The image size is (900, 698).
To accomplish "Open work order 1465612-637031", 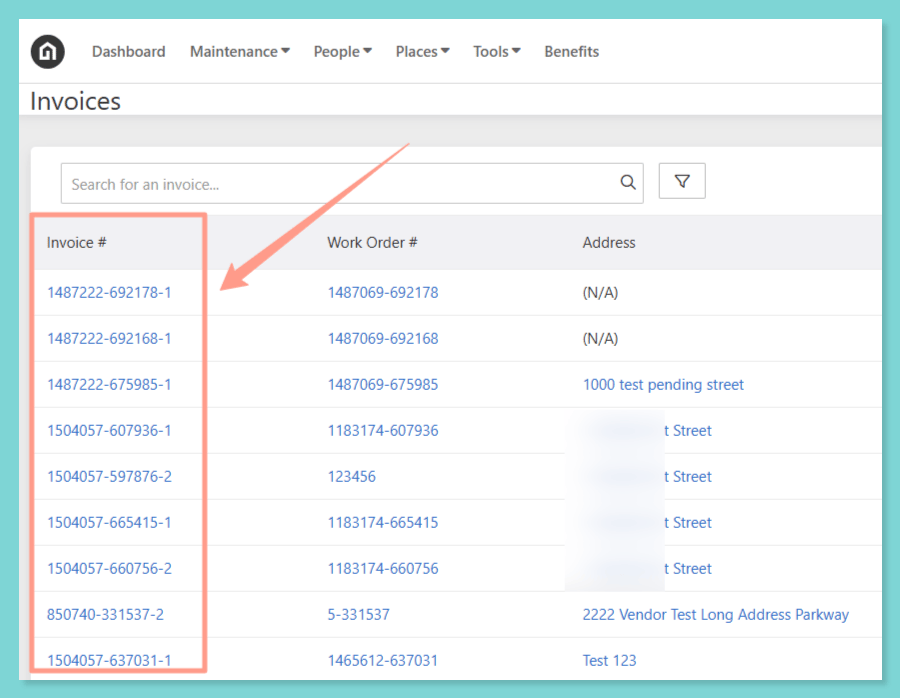I will (x=383, y=661).
